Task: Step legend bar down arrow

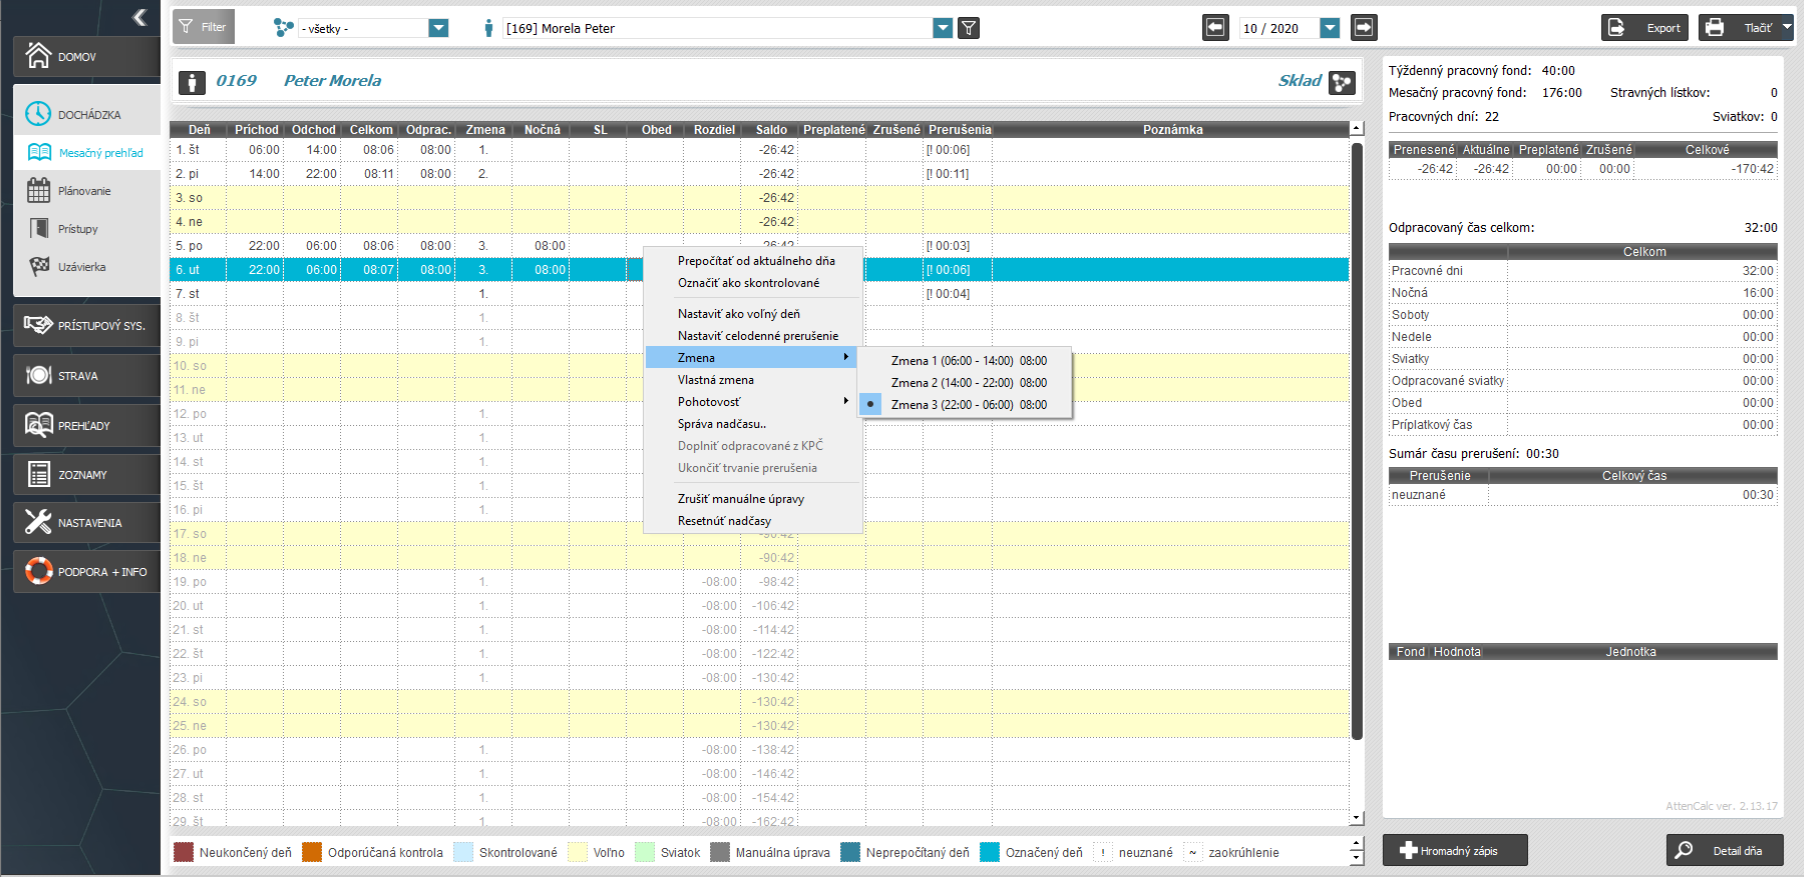Action: [1357, 858]
